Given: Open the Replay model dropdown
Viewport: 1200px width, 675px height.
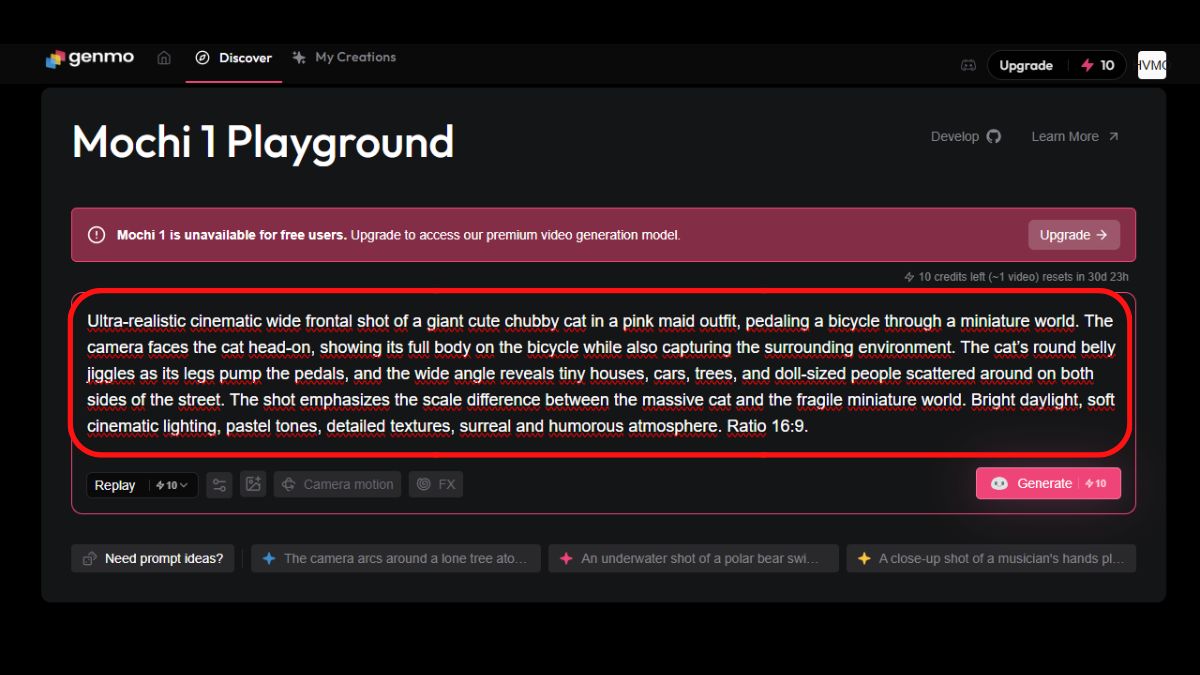Looking at the screenshot, I should pos(142,485).
